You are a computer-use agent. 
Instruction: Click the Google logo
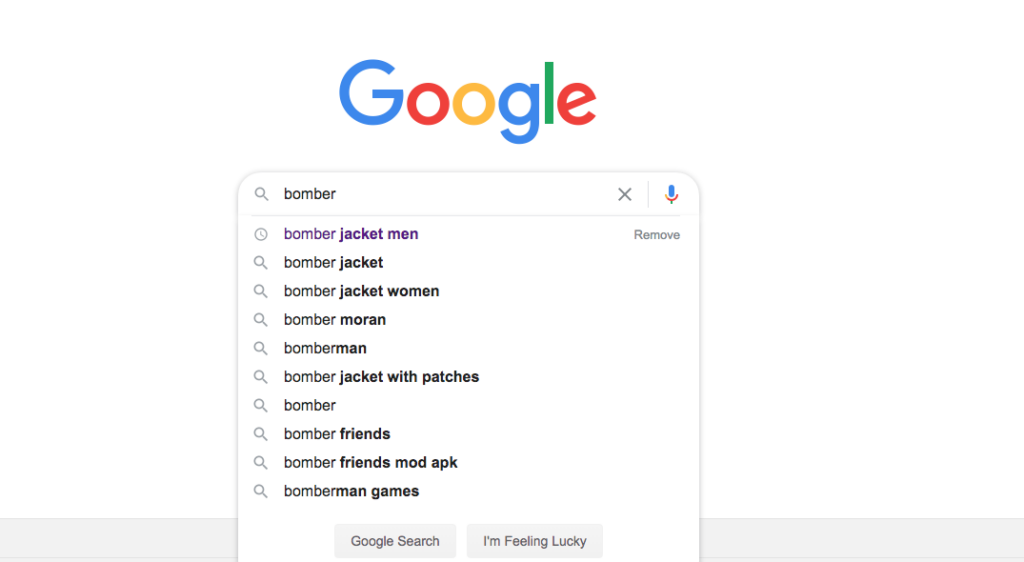[x=468, y=101]
